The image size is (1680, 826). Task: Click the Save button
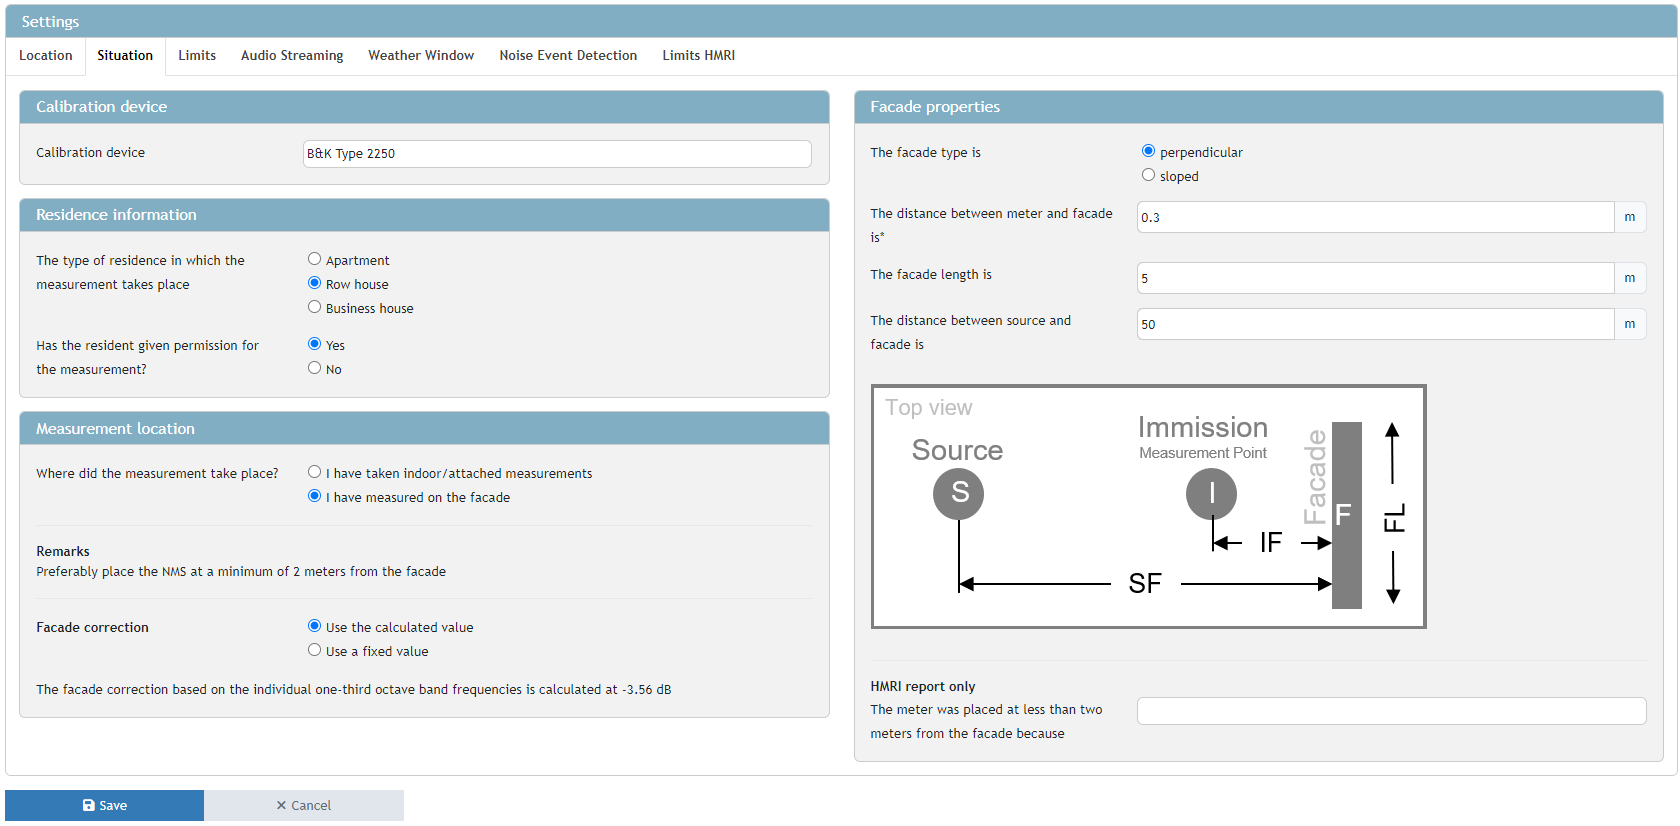[x=104, y=805]
